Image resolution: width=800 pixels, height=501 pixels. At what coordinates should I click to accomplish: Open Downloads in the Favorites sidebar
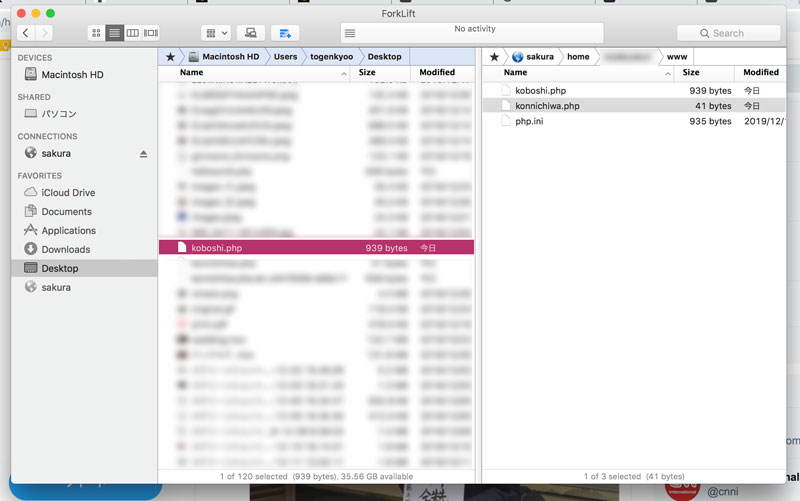[x=65, y=249]
